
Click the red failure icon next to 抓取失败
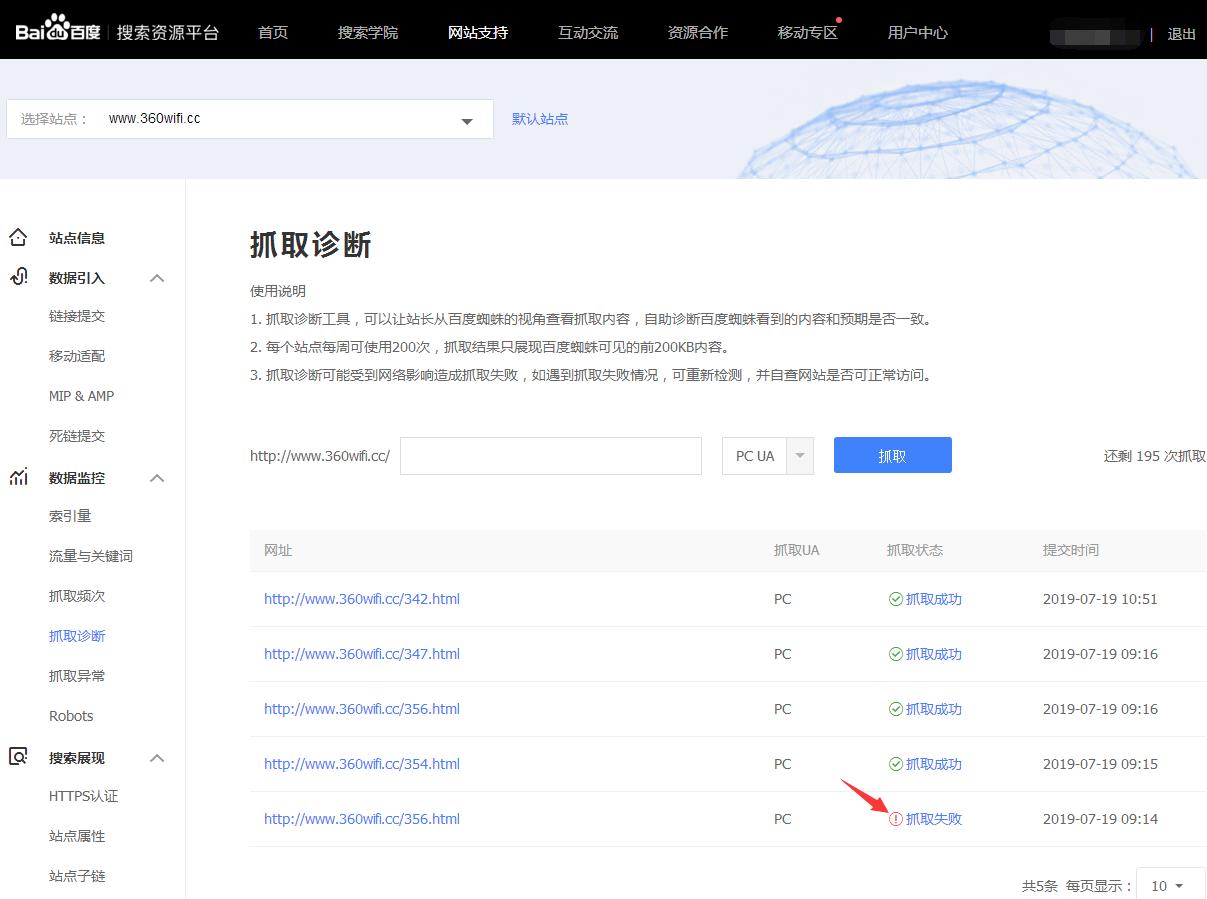(898, 818)
